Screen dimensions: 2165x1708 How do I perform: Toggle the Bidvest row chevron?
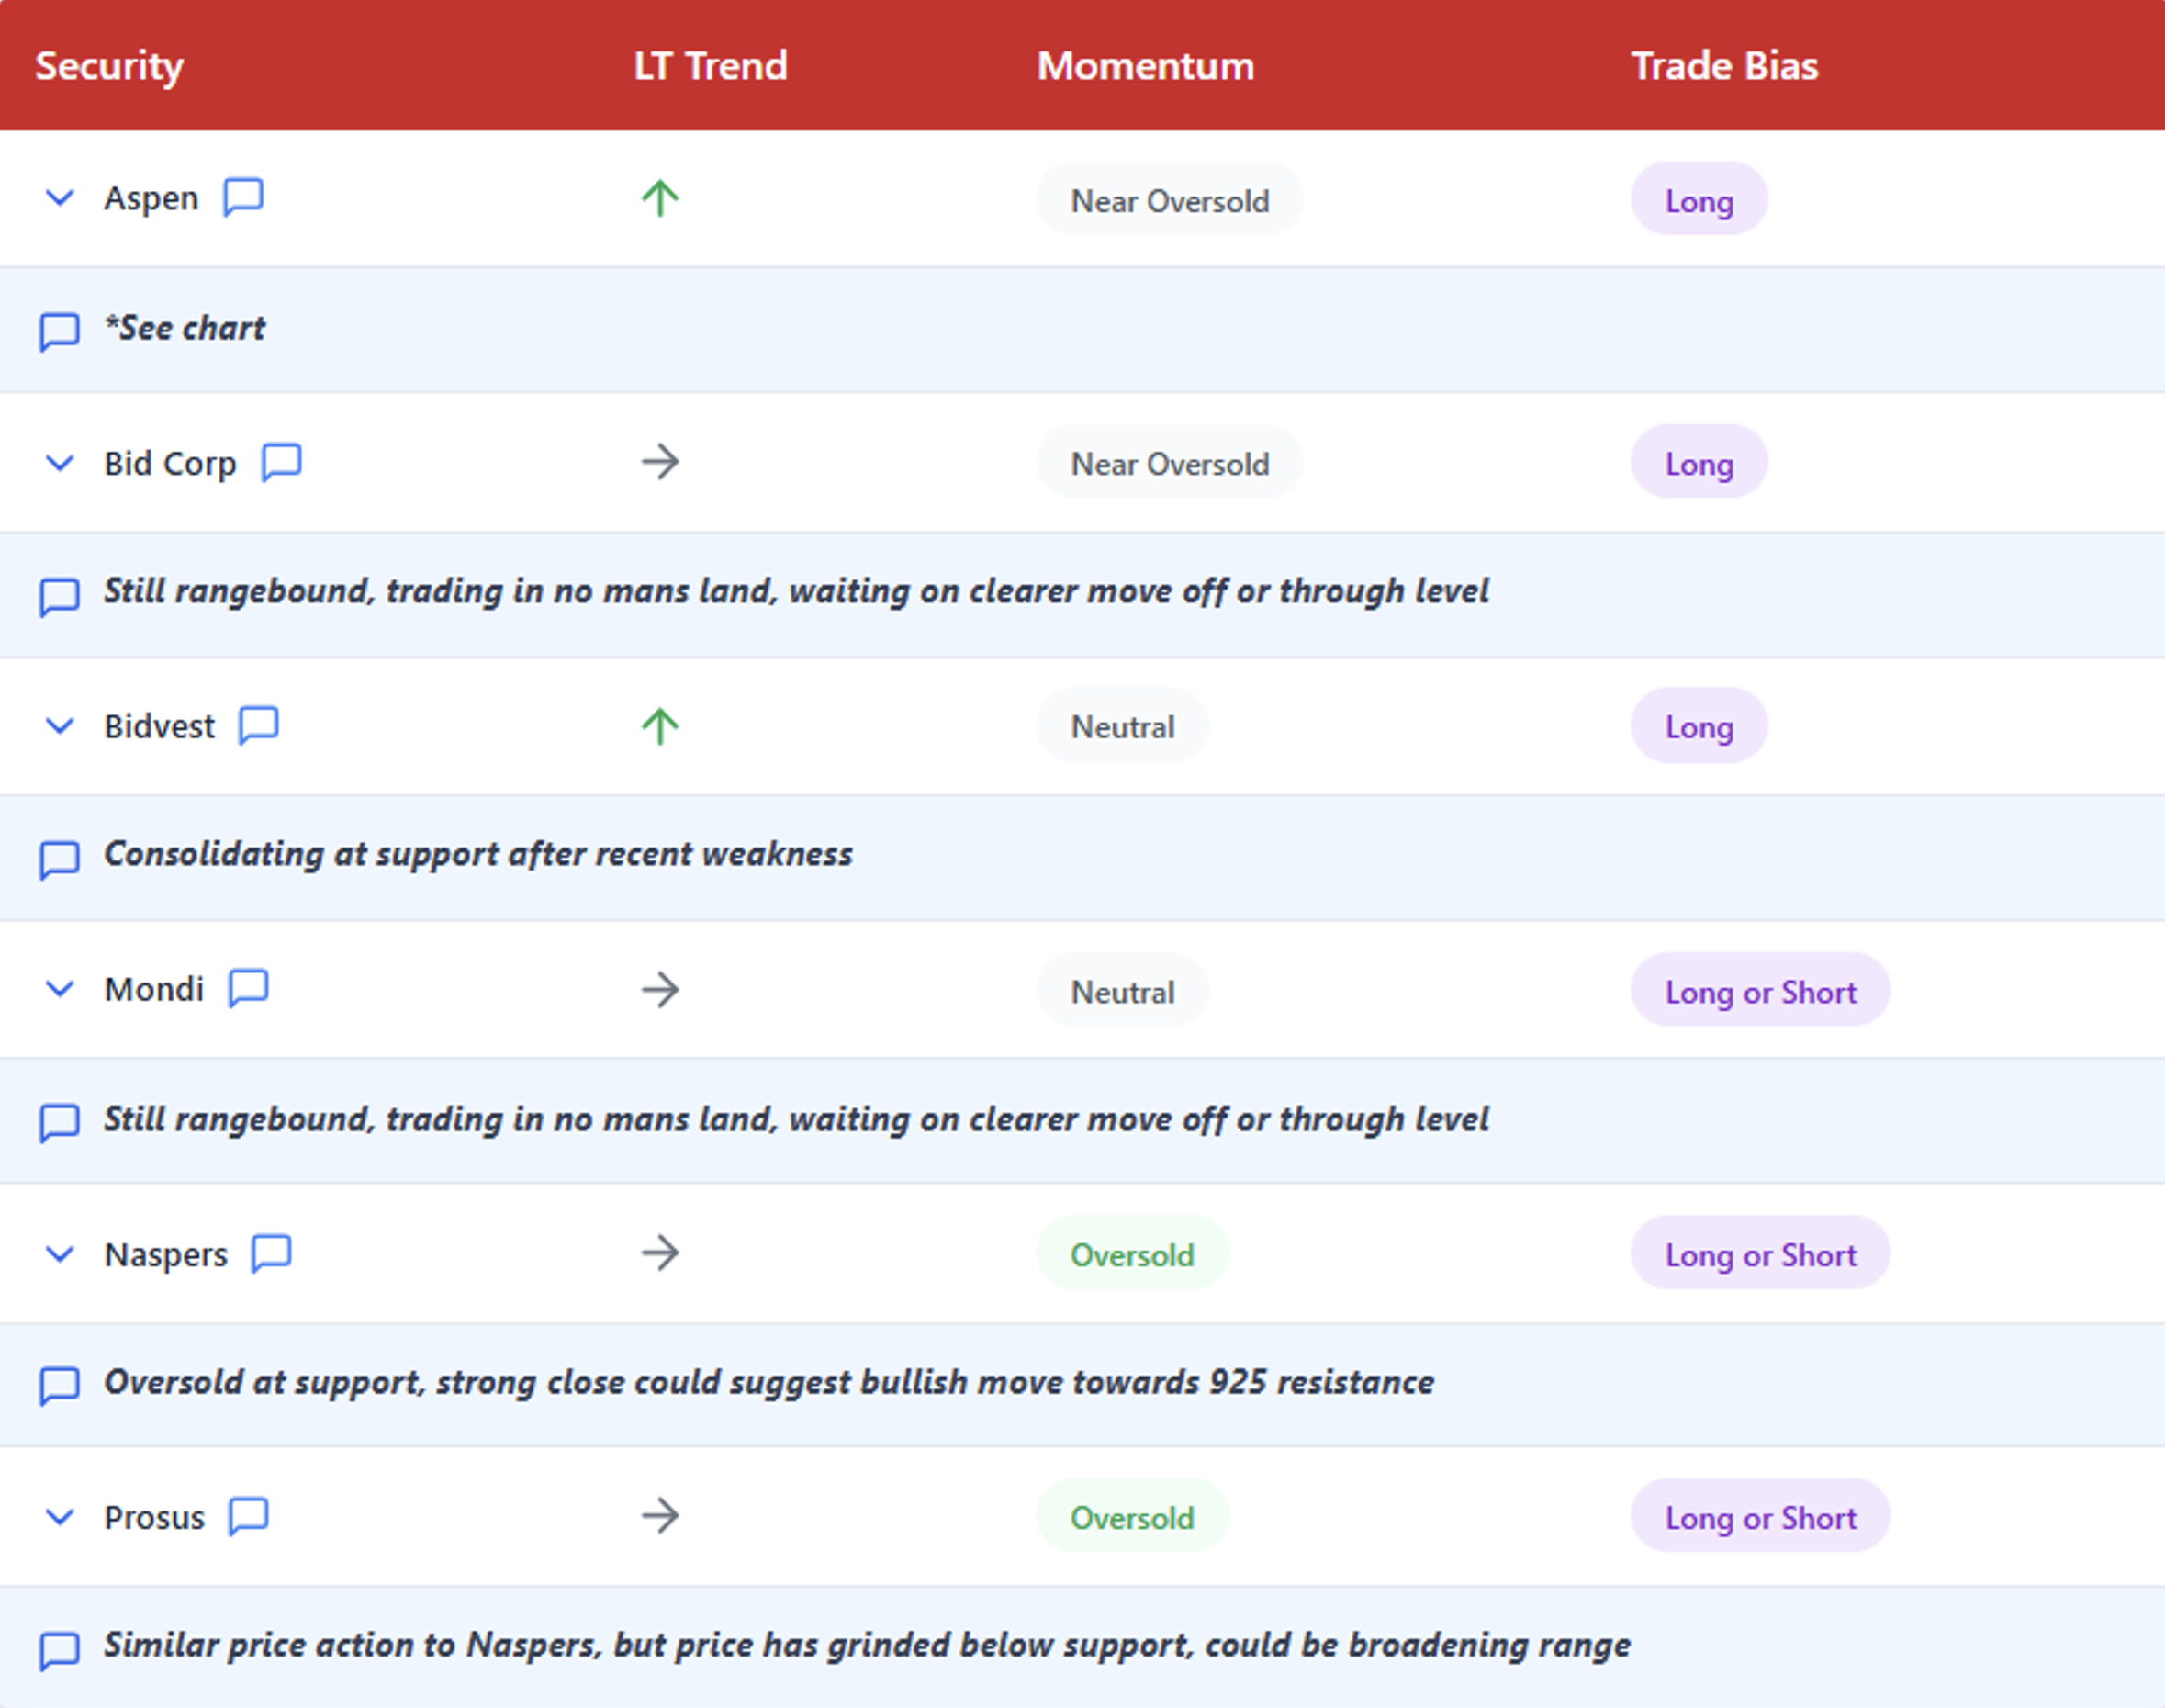(x=60, y=726)
